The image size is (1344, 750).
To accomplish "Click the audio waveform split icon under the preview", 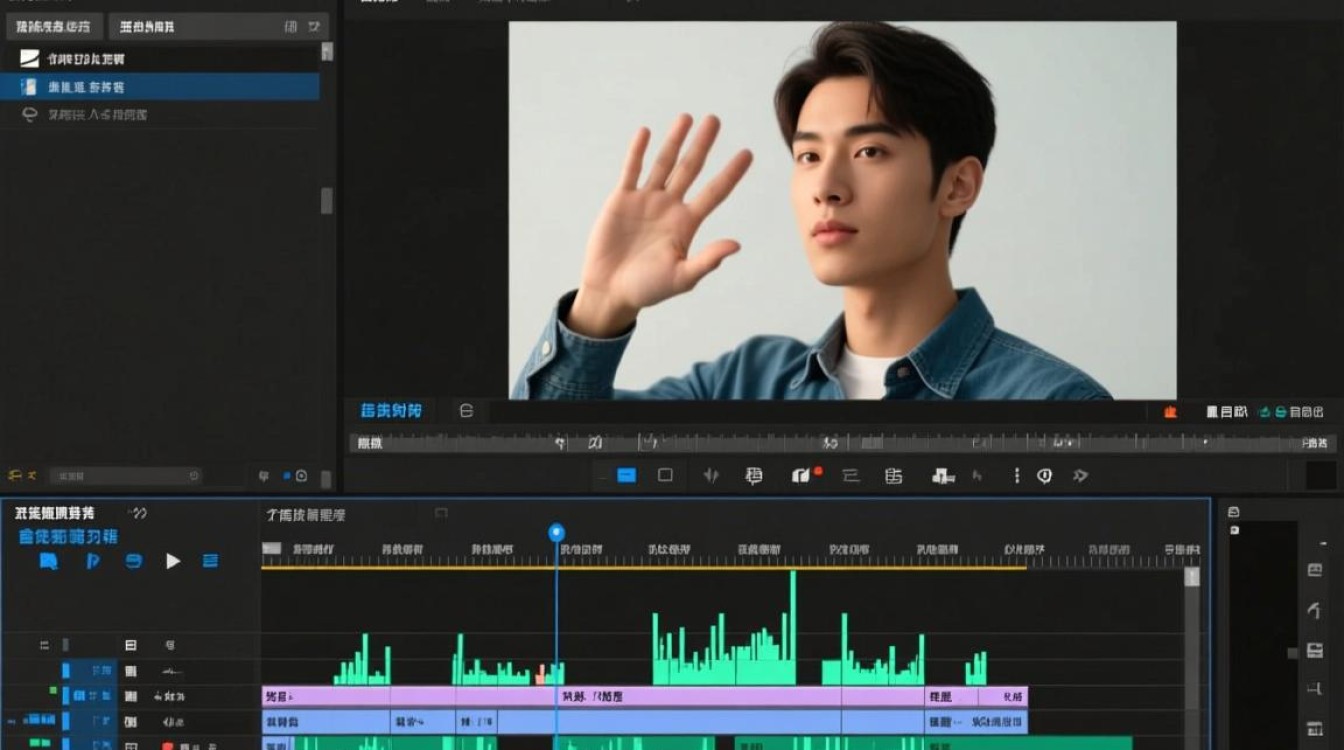I will pos(711,476).
